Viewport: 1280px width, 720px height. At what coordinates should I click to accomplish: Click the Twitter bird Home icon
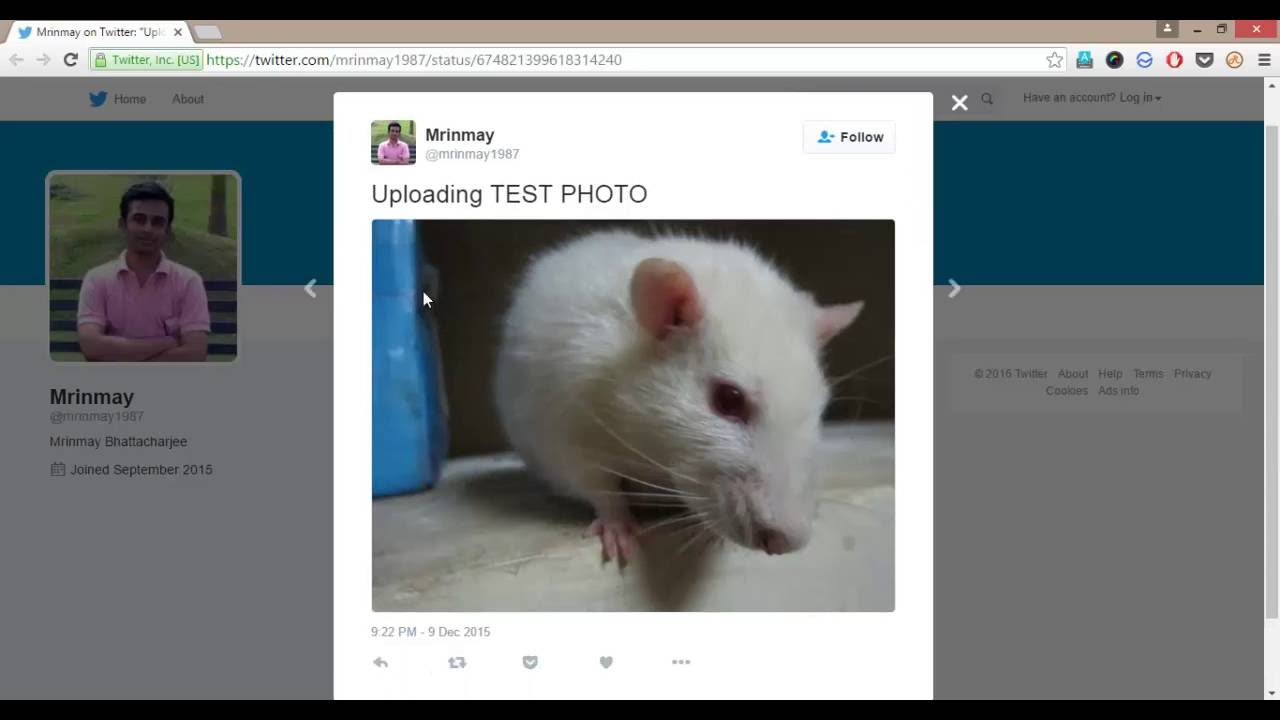pos(98,99)
